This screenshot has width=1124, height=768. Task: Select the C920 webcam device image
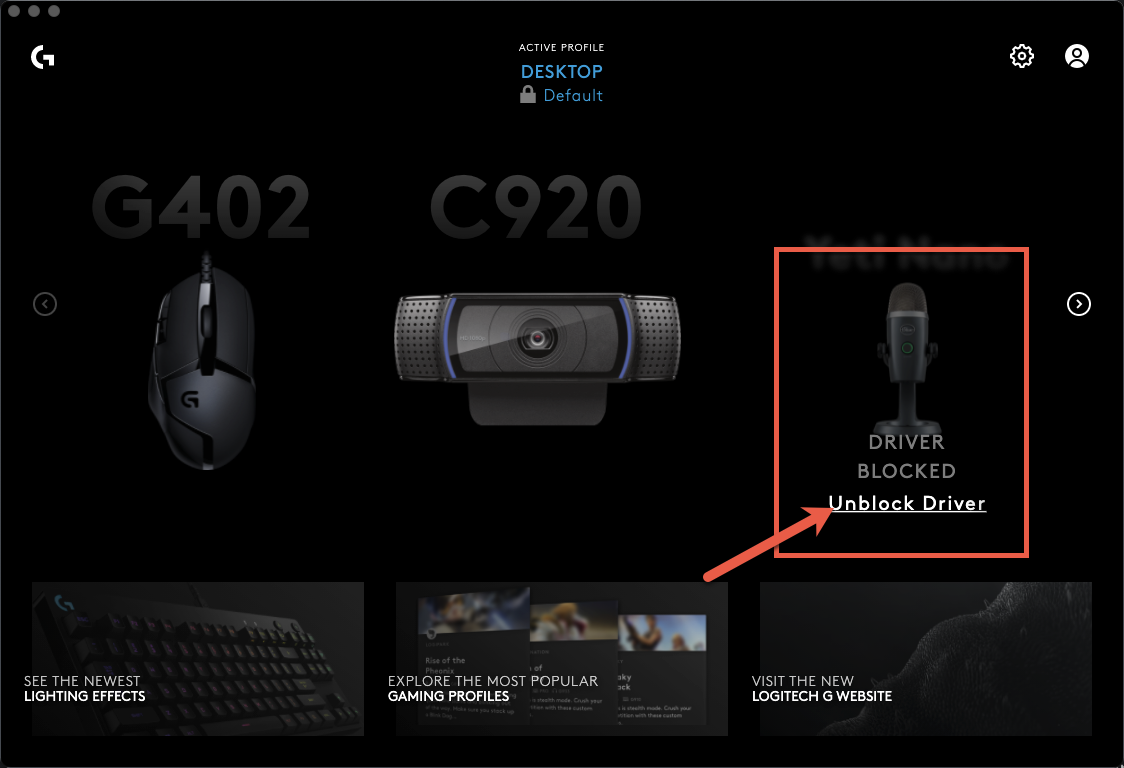pos(537,358)
